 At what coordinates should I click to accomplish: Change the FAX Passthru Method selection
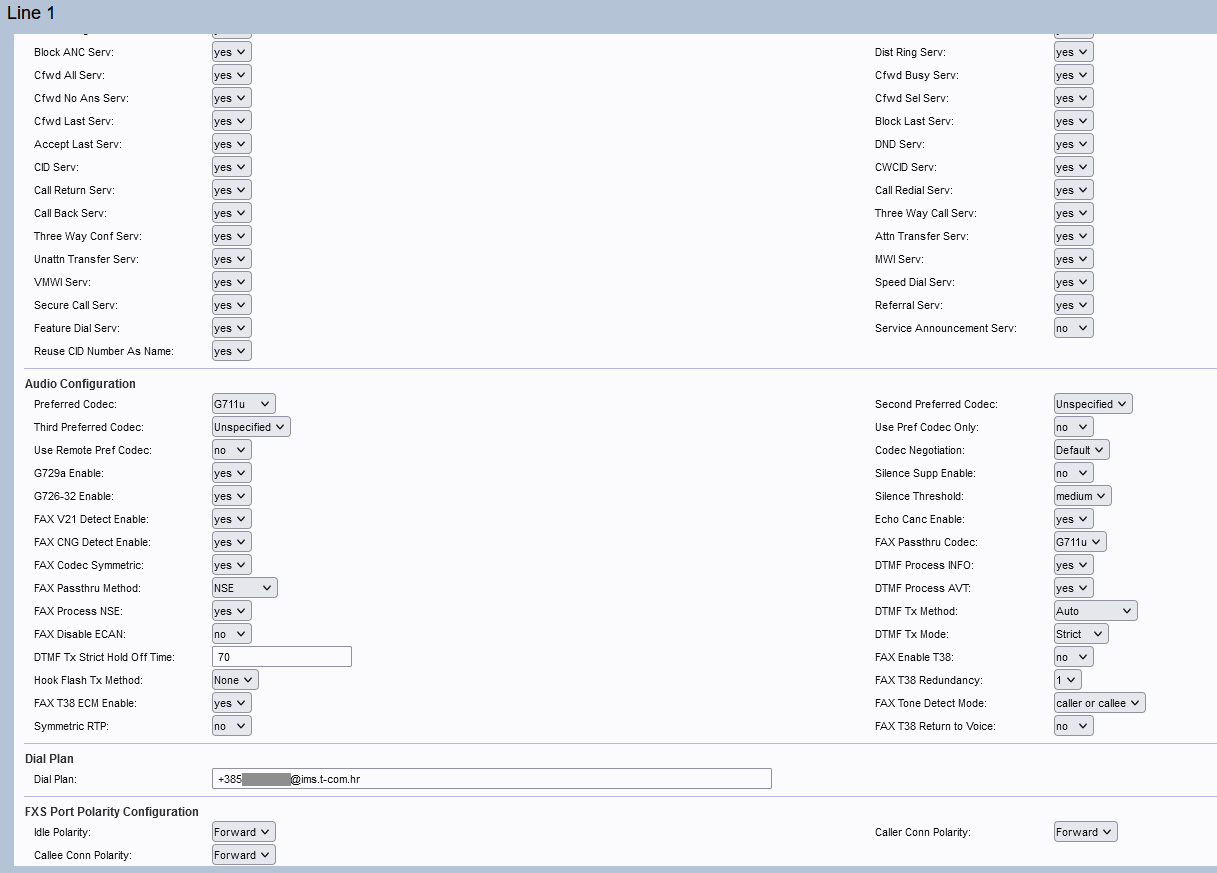pos(244,588)
